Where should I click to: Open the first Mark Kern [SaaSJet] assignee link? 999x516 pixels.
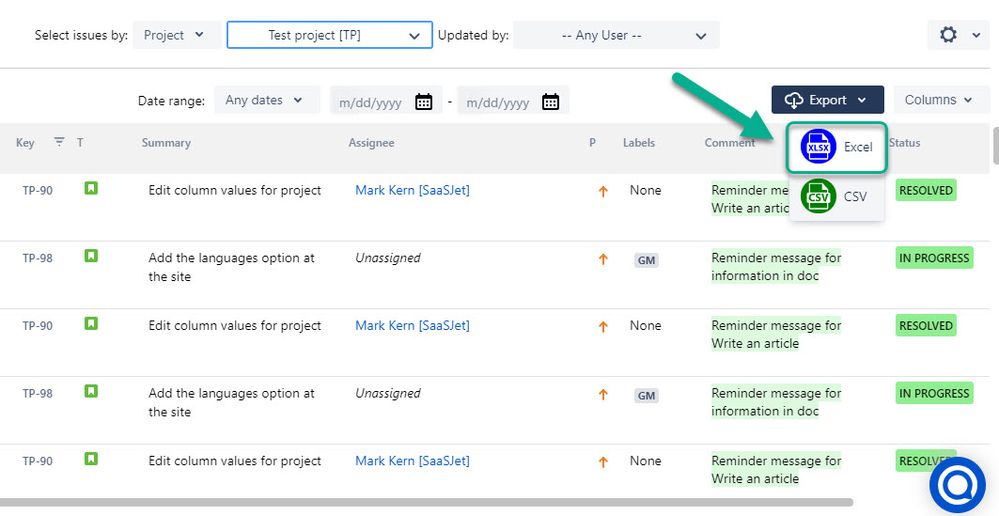coord(412,190)
